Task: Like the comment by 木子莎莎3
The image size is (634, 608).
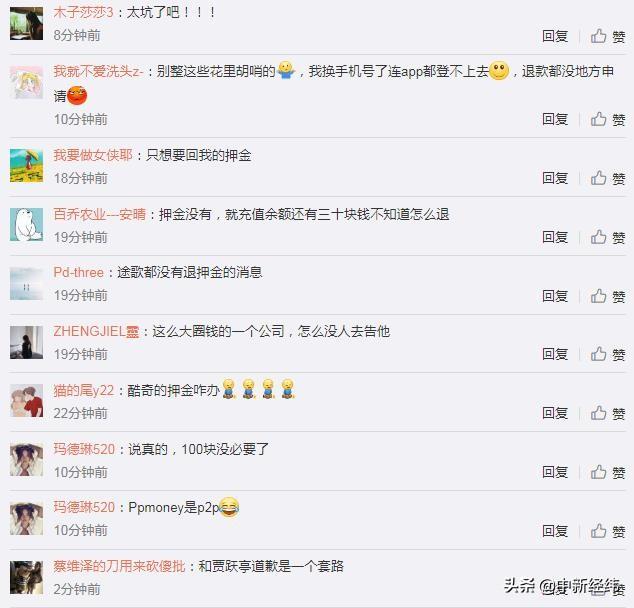Action: click(608, 36)
